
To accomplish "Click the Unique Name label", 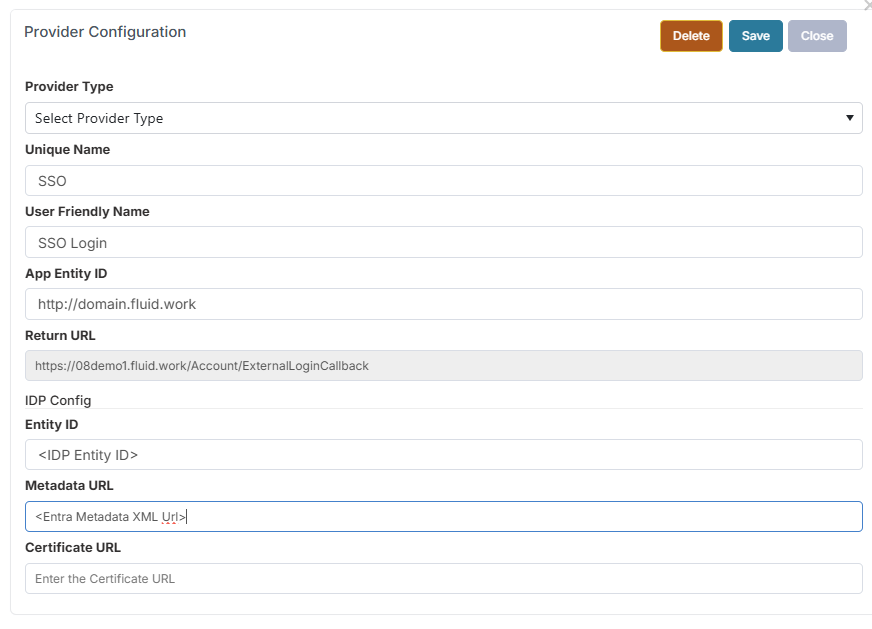I will point(67,150).
